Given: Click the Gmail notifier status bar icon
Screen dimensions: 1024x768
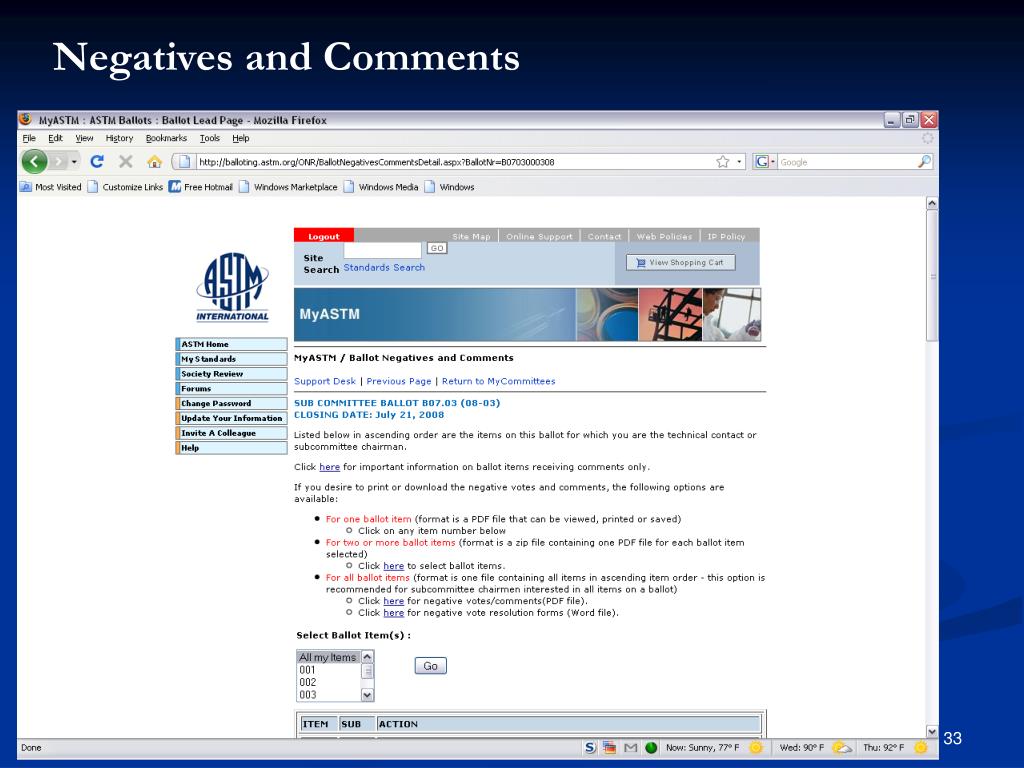Looking at the screenshot, I should [630, 748].
